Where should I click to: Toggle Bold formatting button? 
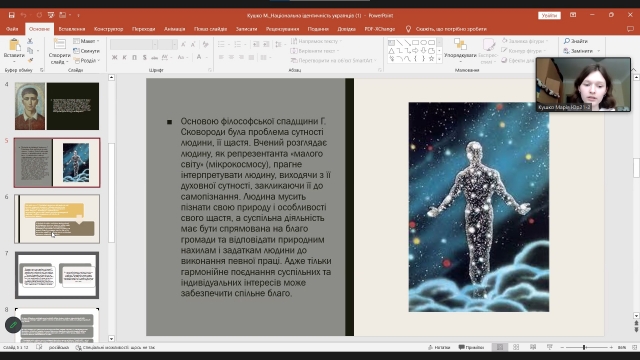coord(114,58)
